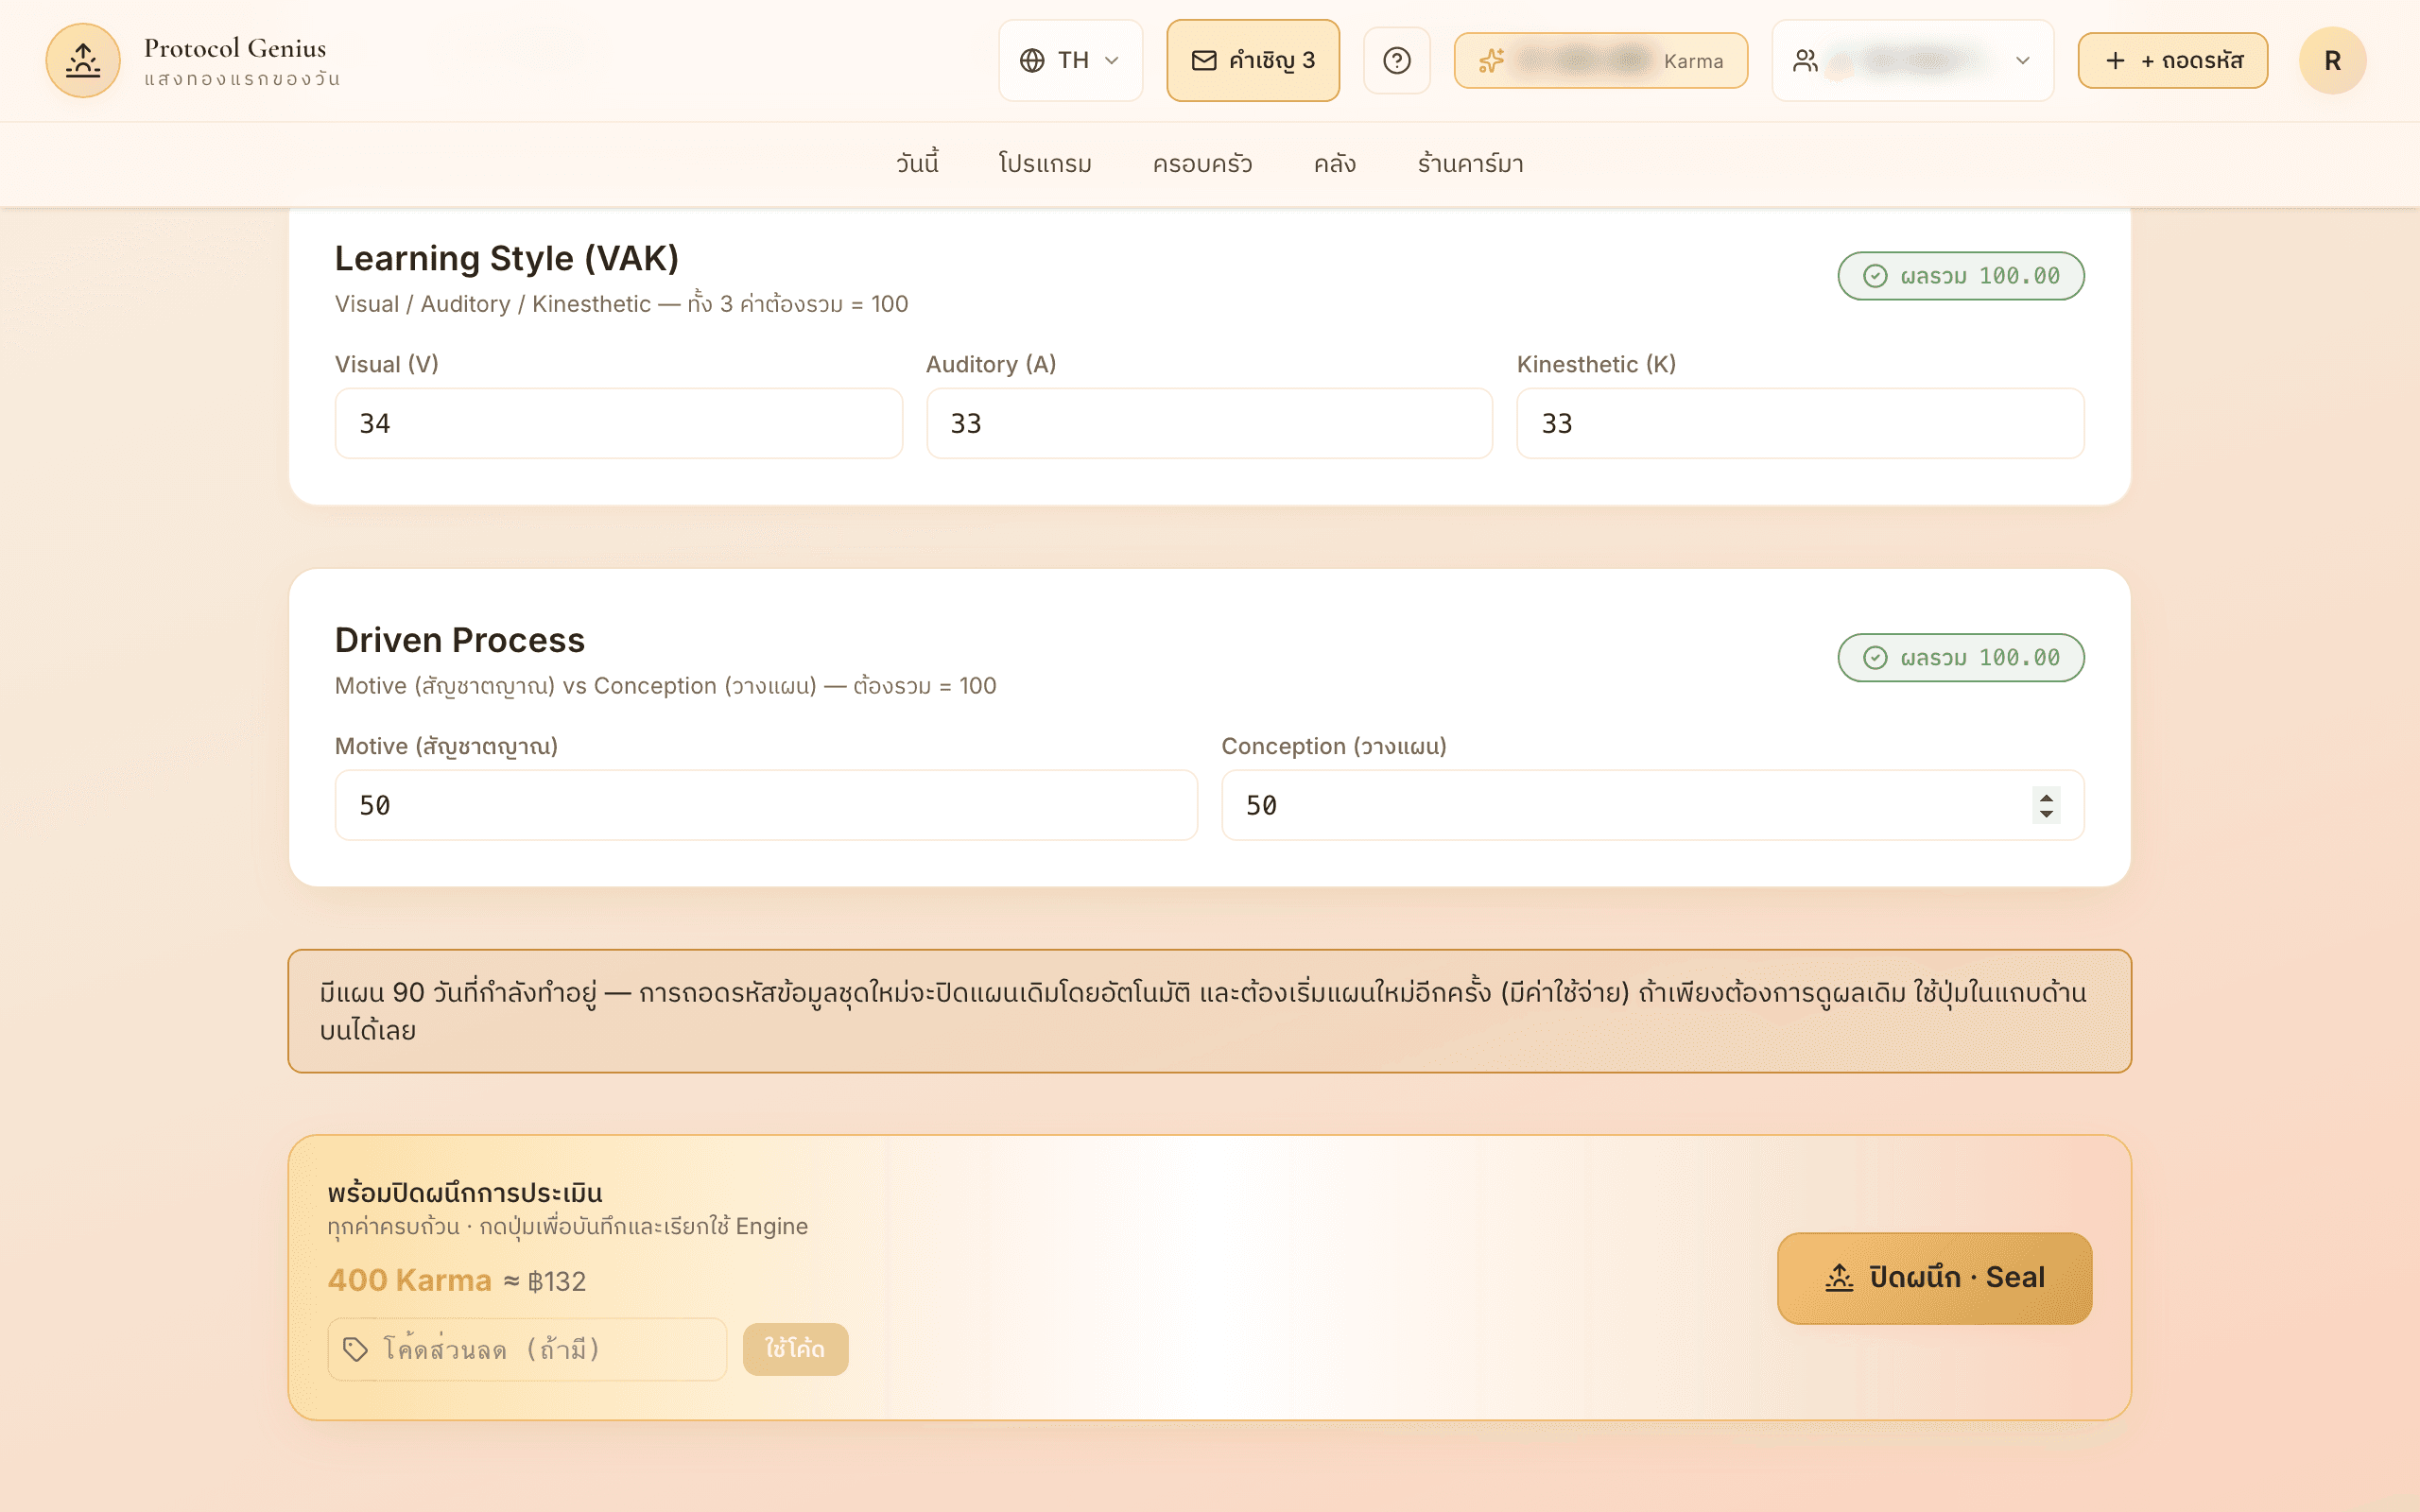The image size is (2420, 1512).
Task: Focus the Kinesthetic (K) input field
Action: [x=1800, y=423]
